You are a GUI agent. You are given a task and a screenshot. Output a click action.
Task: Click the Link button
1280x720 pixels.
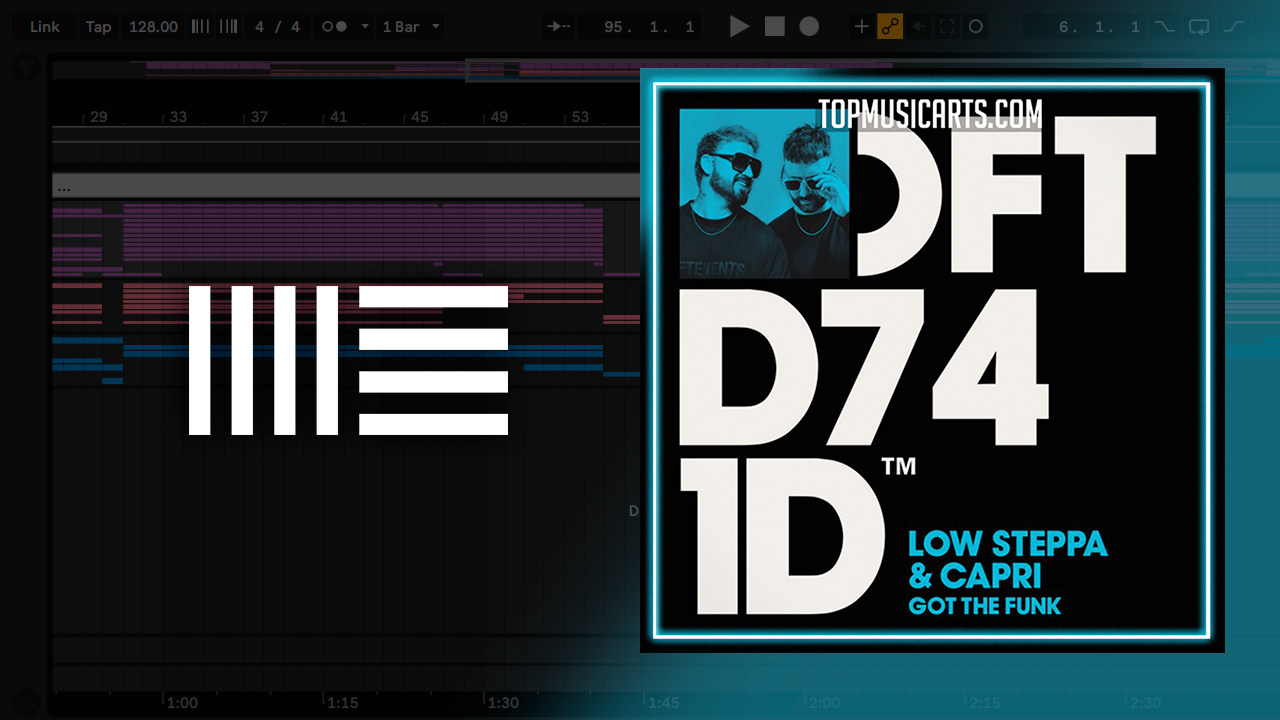[x=44, y=27]
